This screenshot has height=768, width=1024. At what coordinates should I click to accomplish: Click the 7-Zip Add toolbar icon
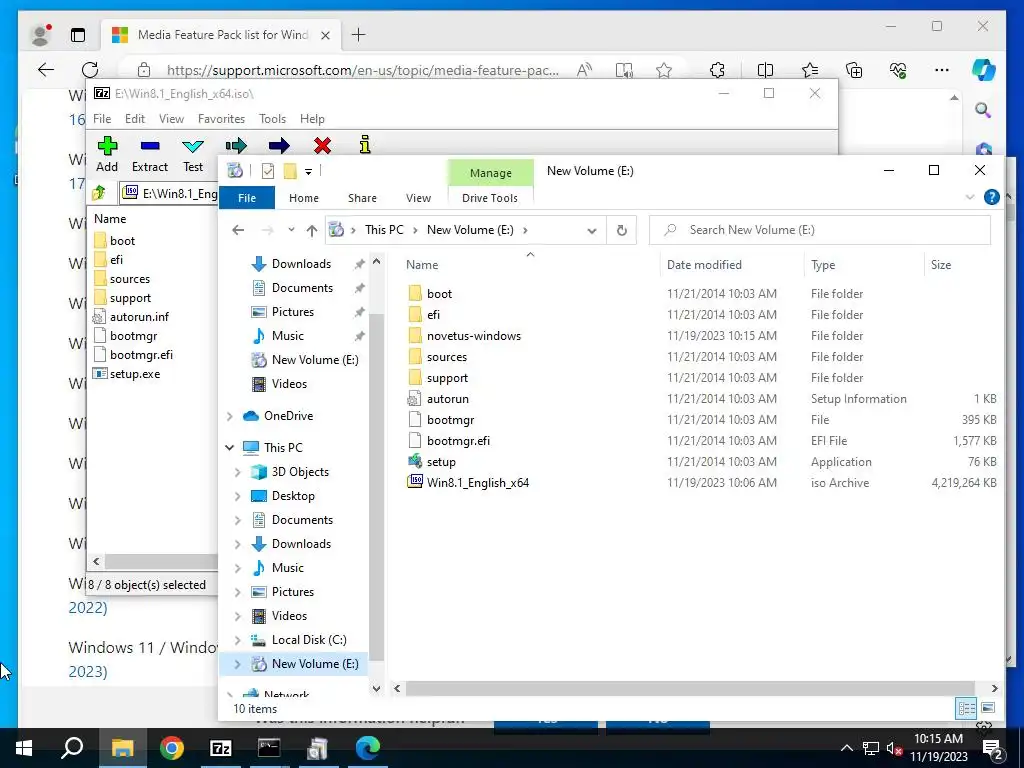(107, 146)
